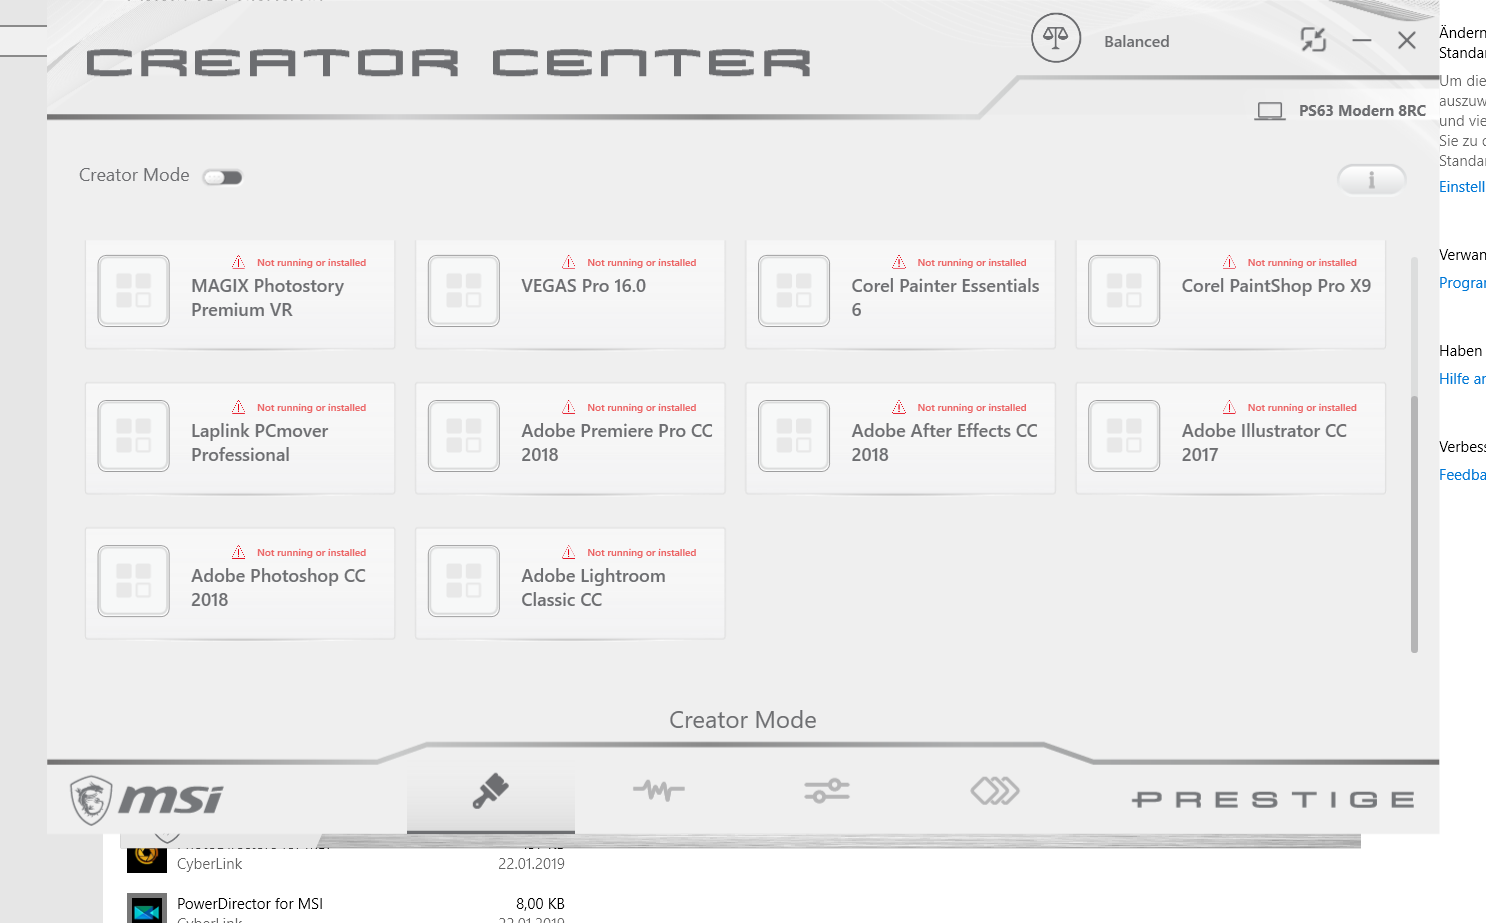Click the laptop icon beside PS63 Modern 8RC
1486x923 pixels.
[1270, 111]
